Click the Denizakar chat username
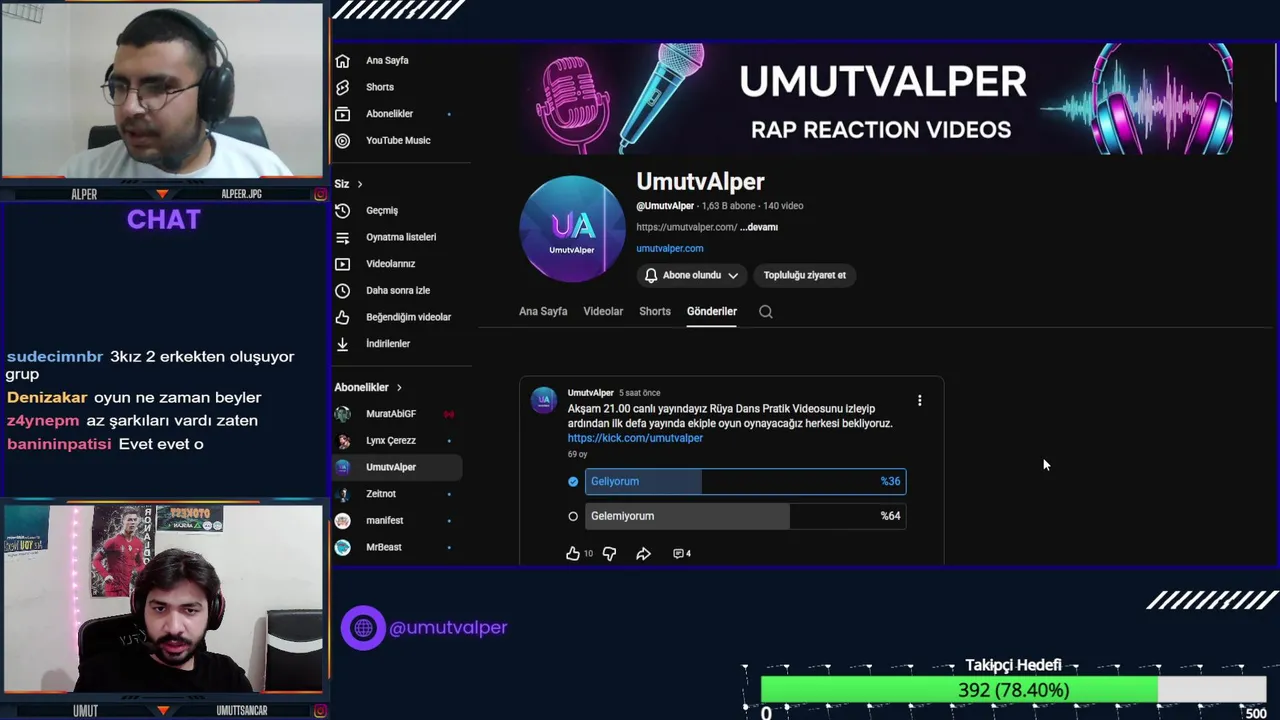Viewport: 1280px width, 720px height. (x=47, y=398)
